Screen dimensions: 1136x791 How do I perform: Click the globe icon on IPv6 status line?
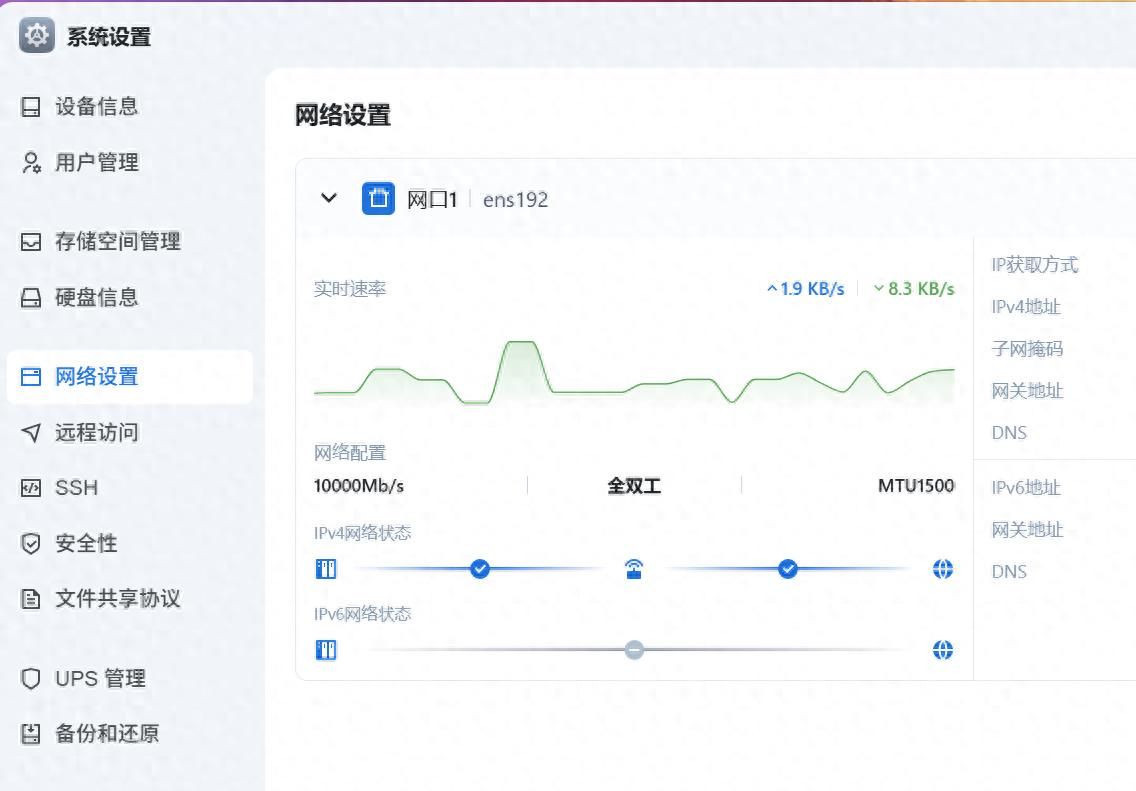[x=941, y=649]
